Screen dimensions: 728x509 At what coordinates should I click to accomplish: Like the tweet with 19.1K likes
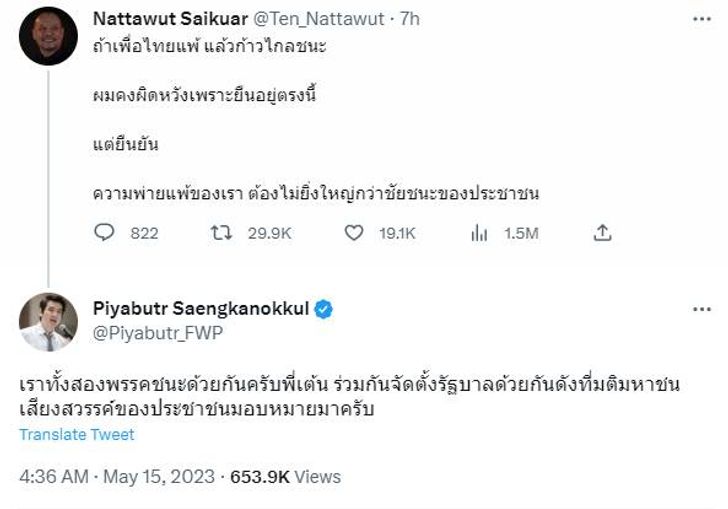(x=353, y=233)
